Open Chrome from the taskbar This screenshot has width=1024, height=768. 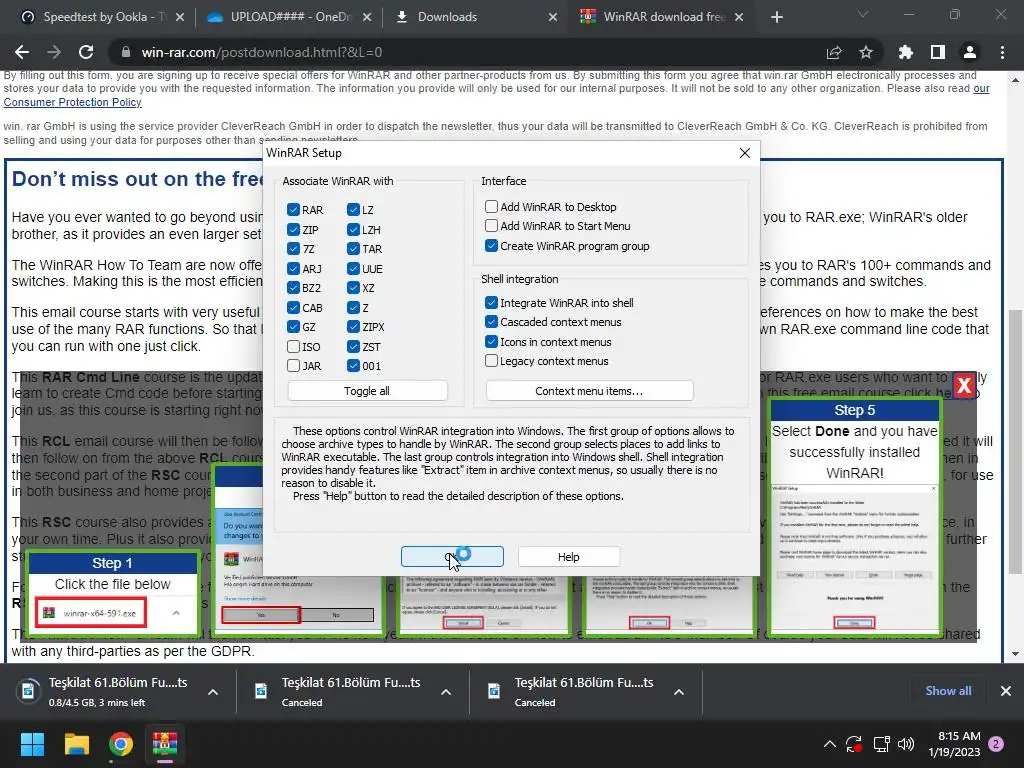pos(121,744)
